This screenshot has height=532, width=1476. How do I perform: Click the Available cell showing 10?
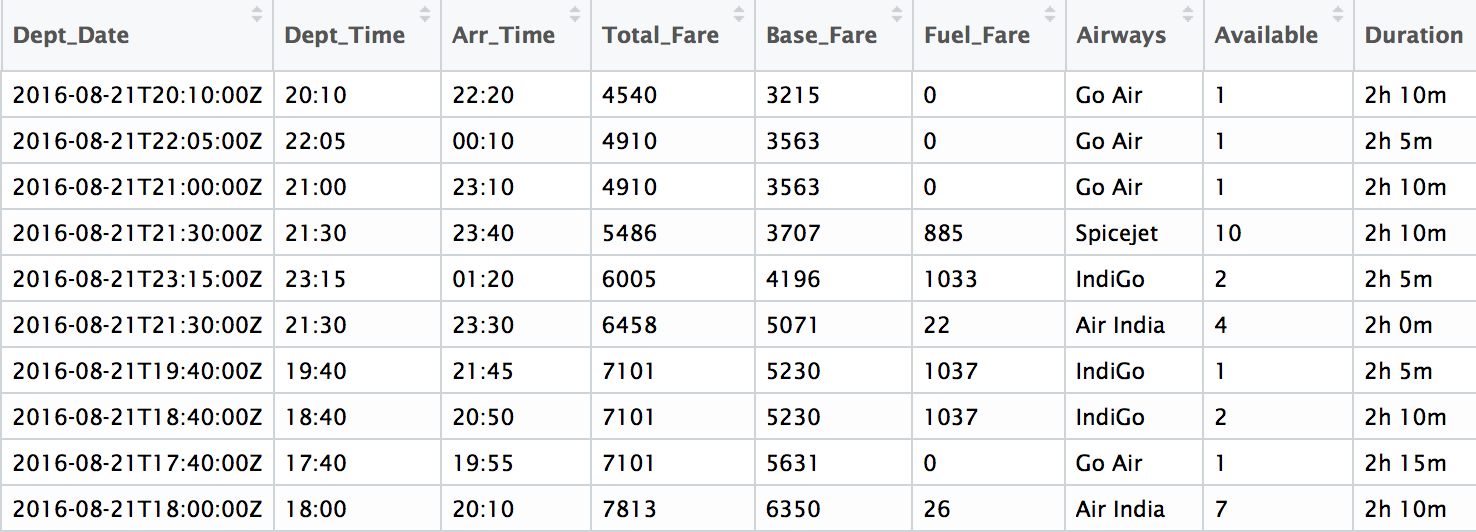click(x=1228, y=233)
